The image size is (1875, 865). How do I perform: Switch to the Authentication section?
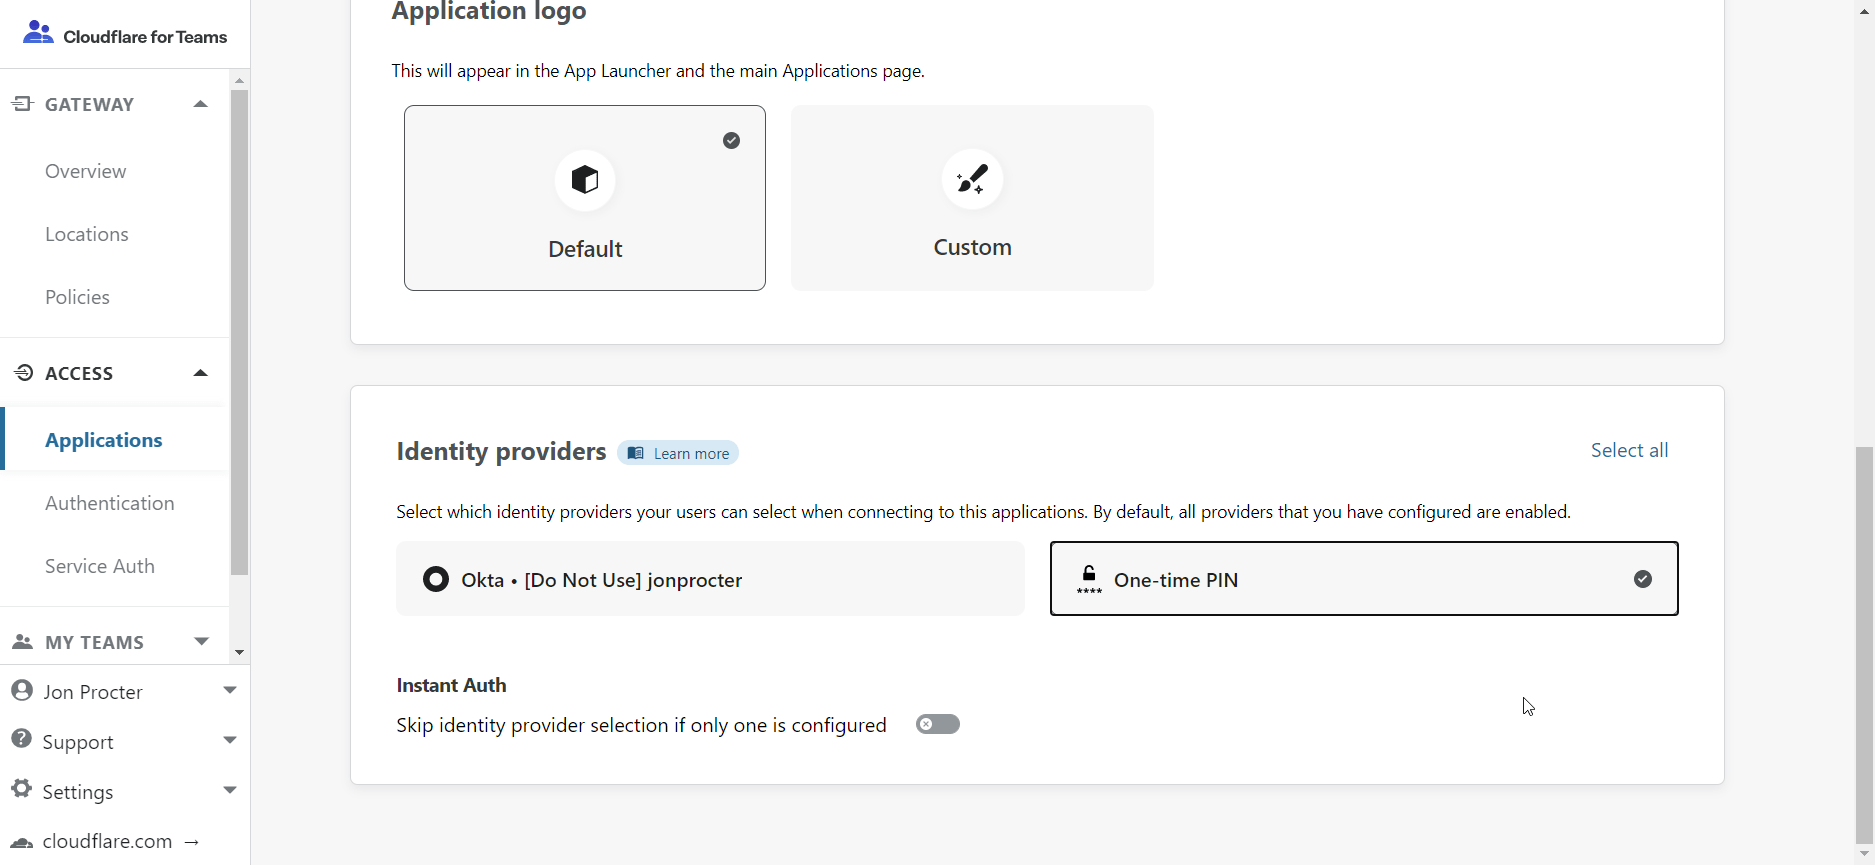click(109, 502)
